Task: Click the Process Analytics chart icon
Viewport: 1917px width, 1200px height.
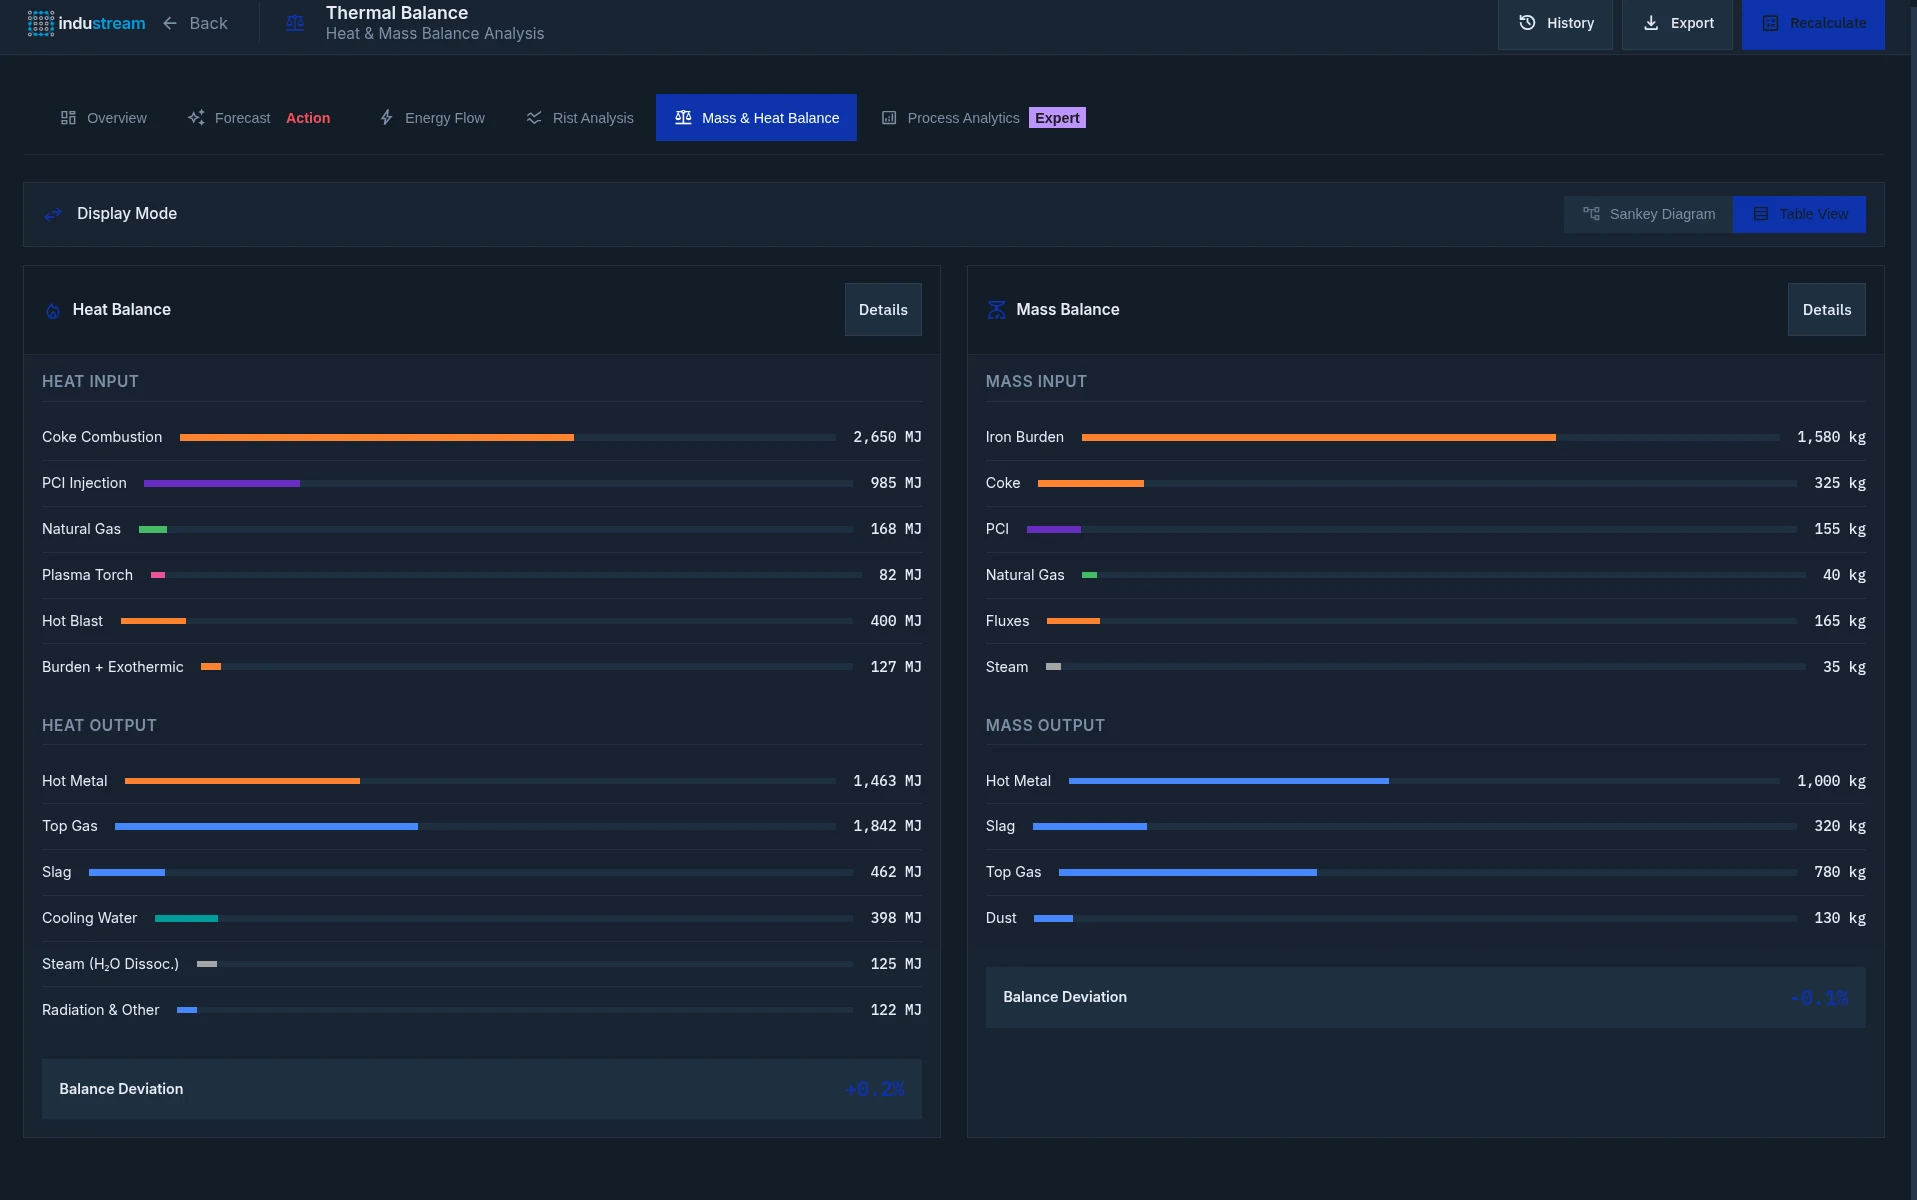Action: pyautogui.click(x=889, y=118)
